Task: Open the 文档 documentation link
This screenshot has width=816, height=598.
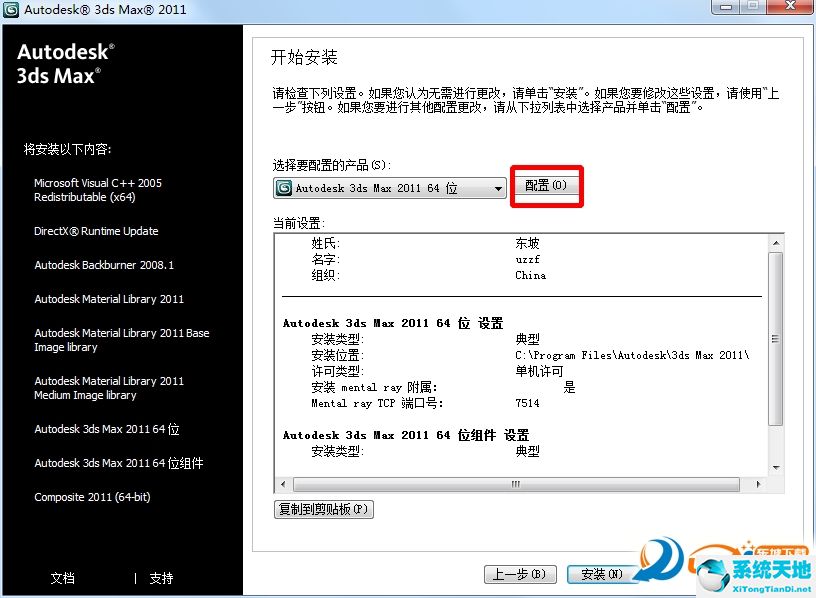Action: tap(62, 578)
